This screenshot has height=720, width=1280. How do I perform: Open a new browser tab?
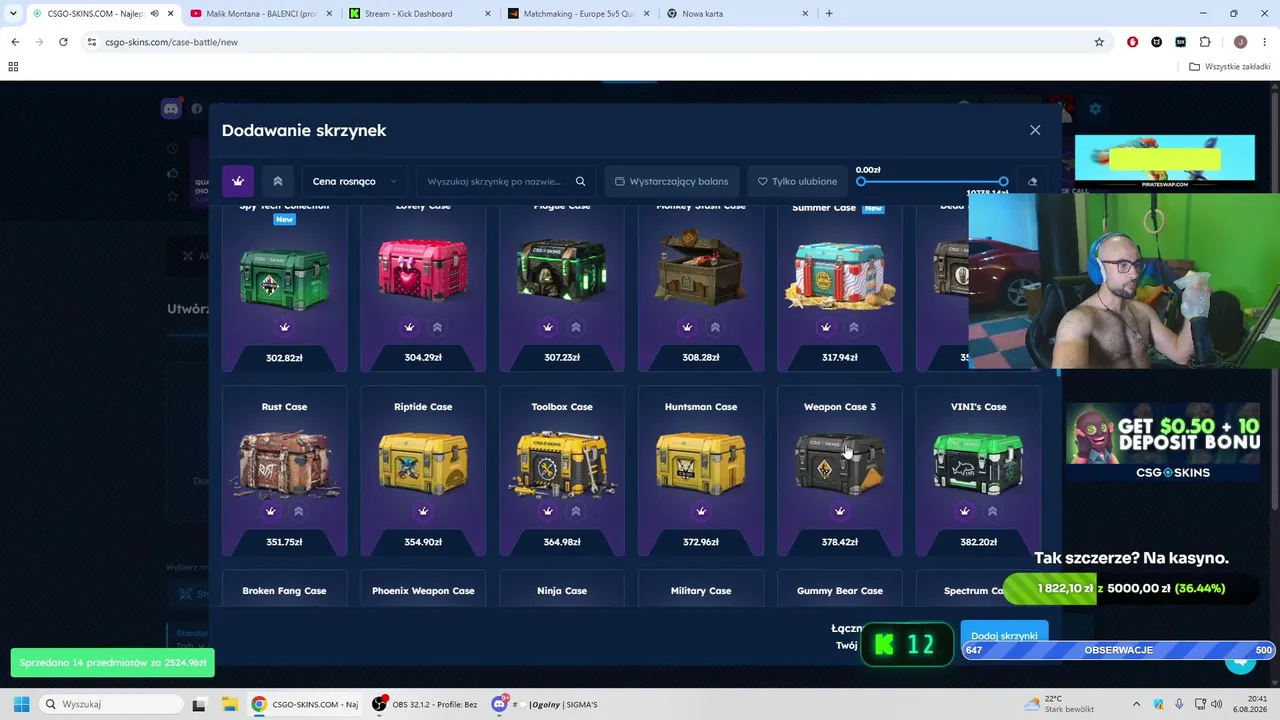[829, 14]
